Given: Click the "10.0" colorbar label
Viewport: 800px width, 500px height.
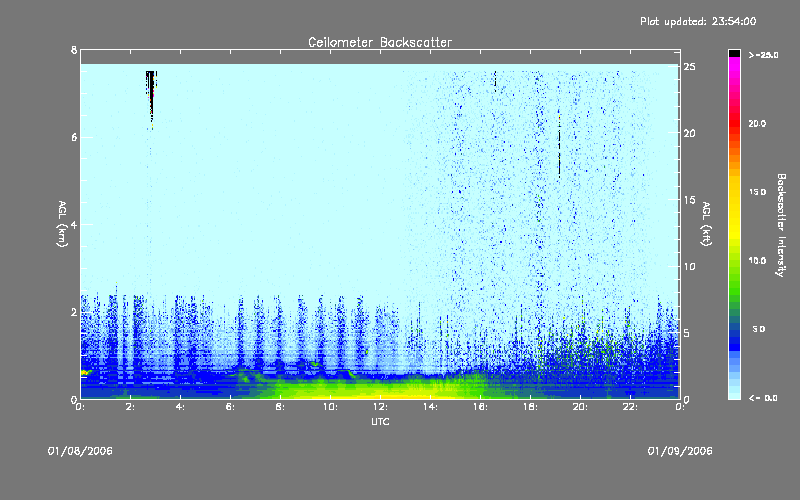Looking at the screenshot, I should (757, 260).
